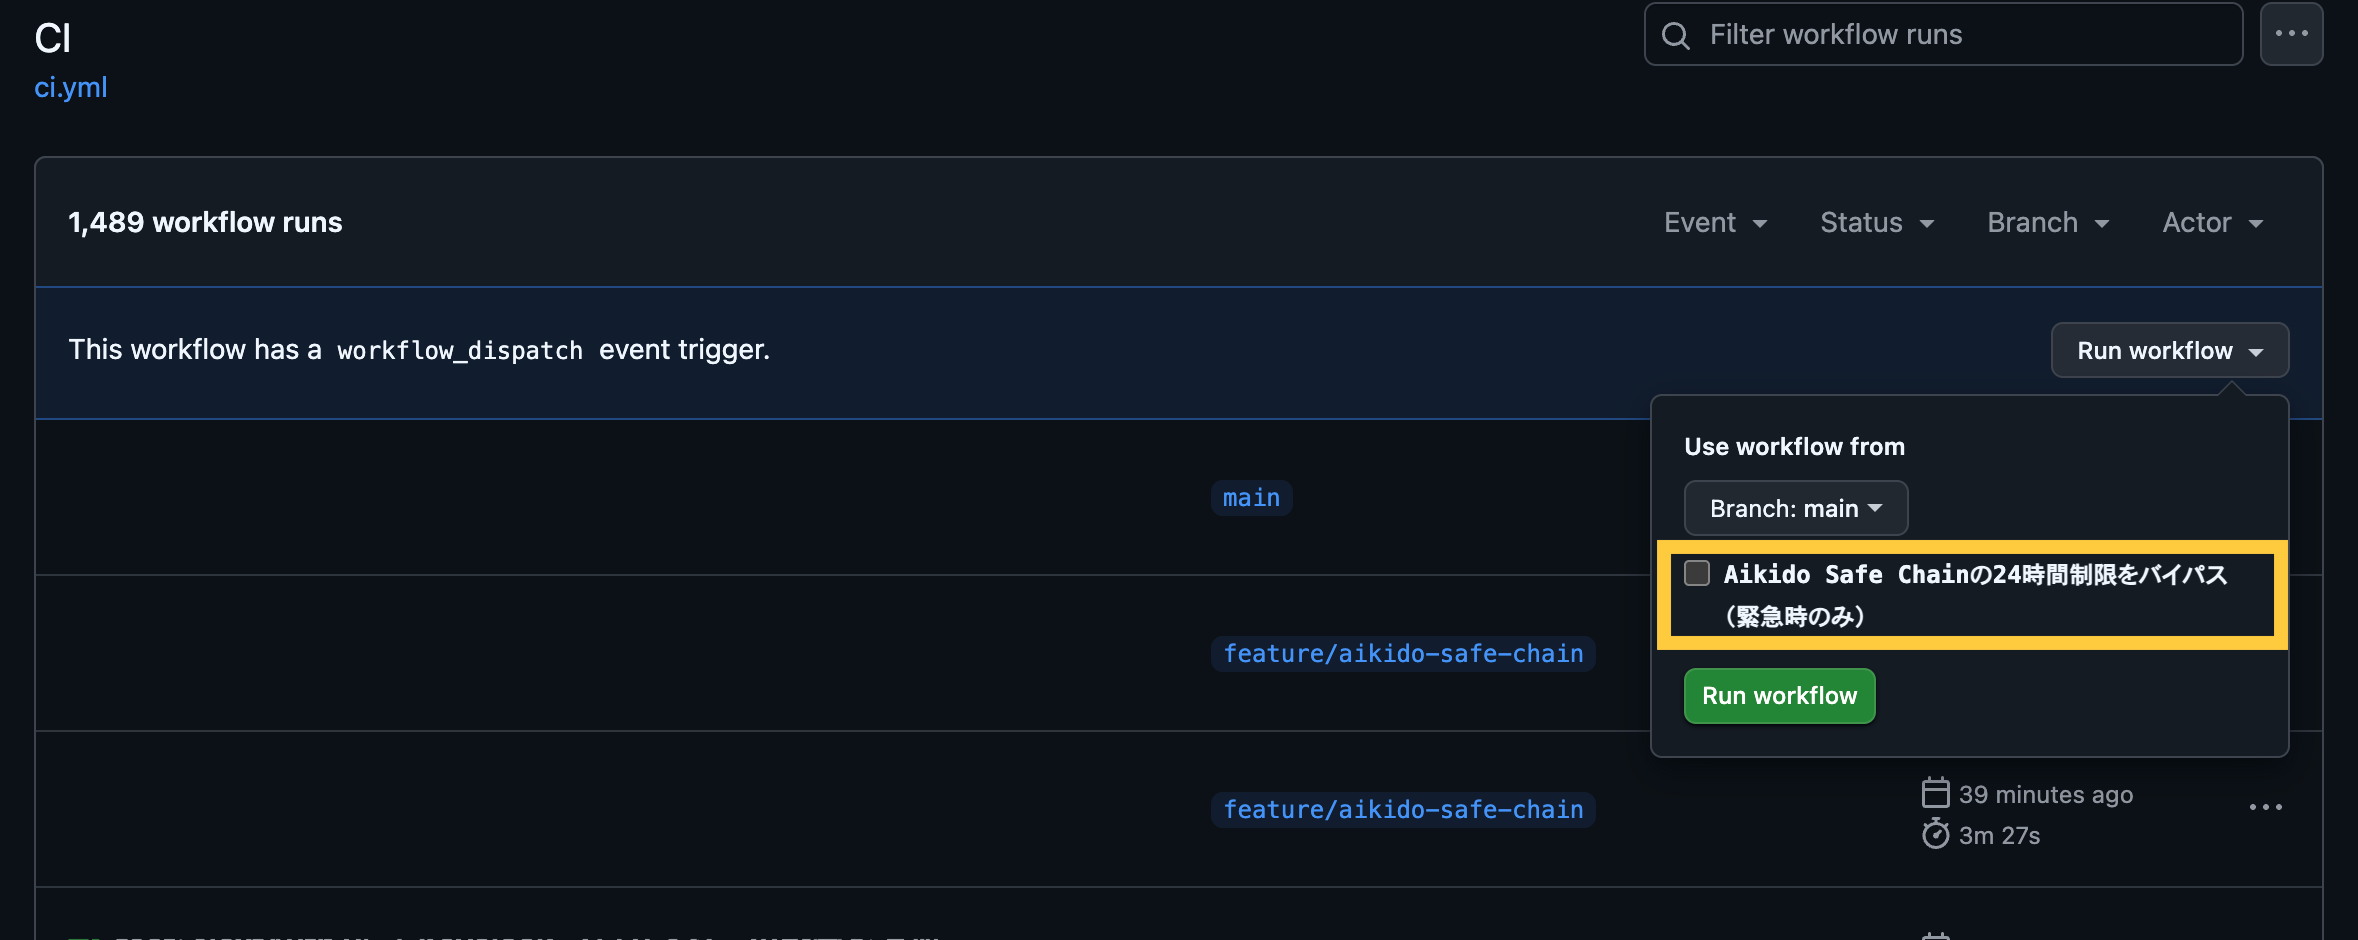Enable the Aikido Safe Chain bypass checkbox

pyautogui.click(x=1697, y=574)
